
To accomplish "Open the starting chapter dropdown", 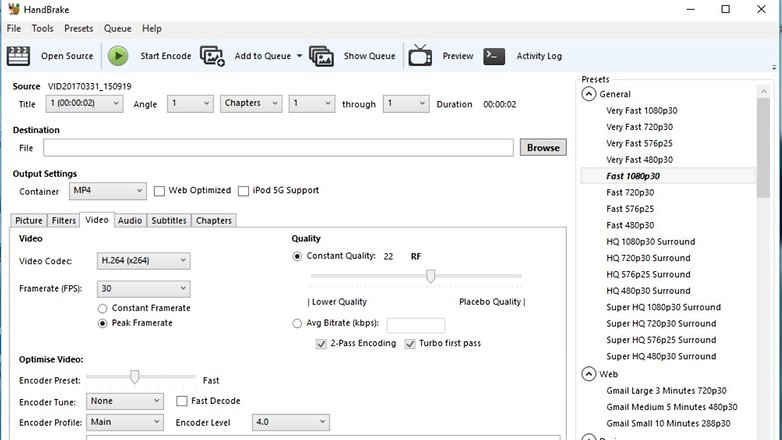I will (311, 103).
